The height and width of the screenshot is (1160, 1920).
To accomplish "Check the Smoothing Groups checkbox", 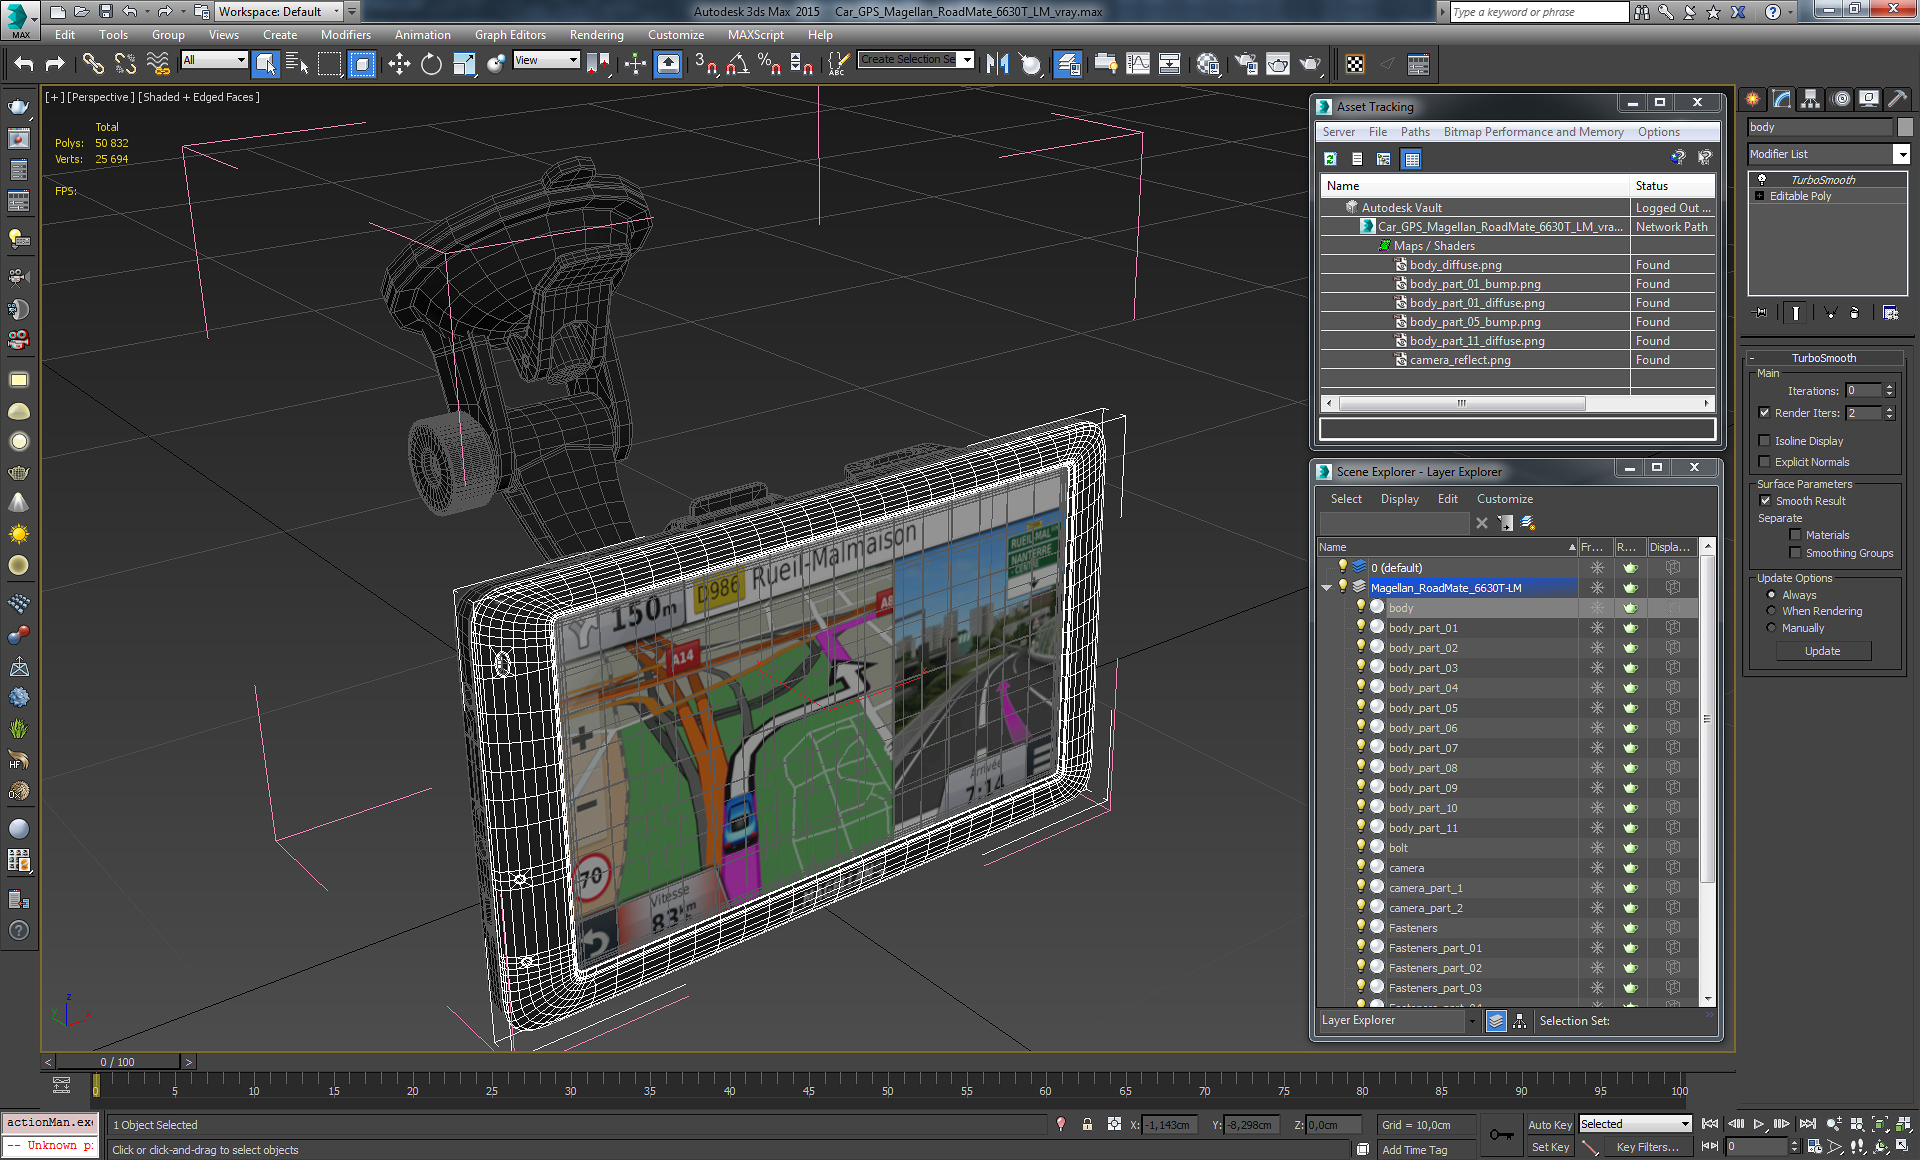I will 1795,553.
